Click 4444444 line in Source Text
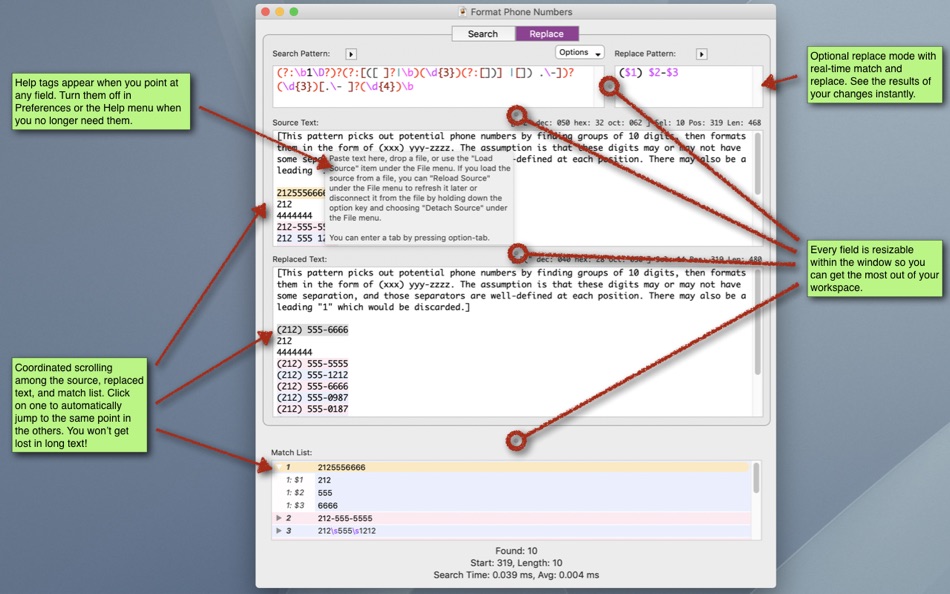 coord(294,216)
